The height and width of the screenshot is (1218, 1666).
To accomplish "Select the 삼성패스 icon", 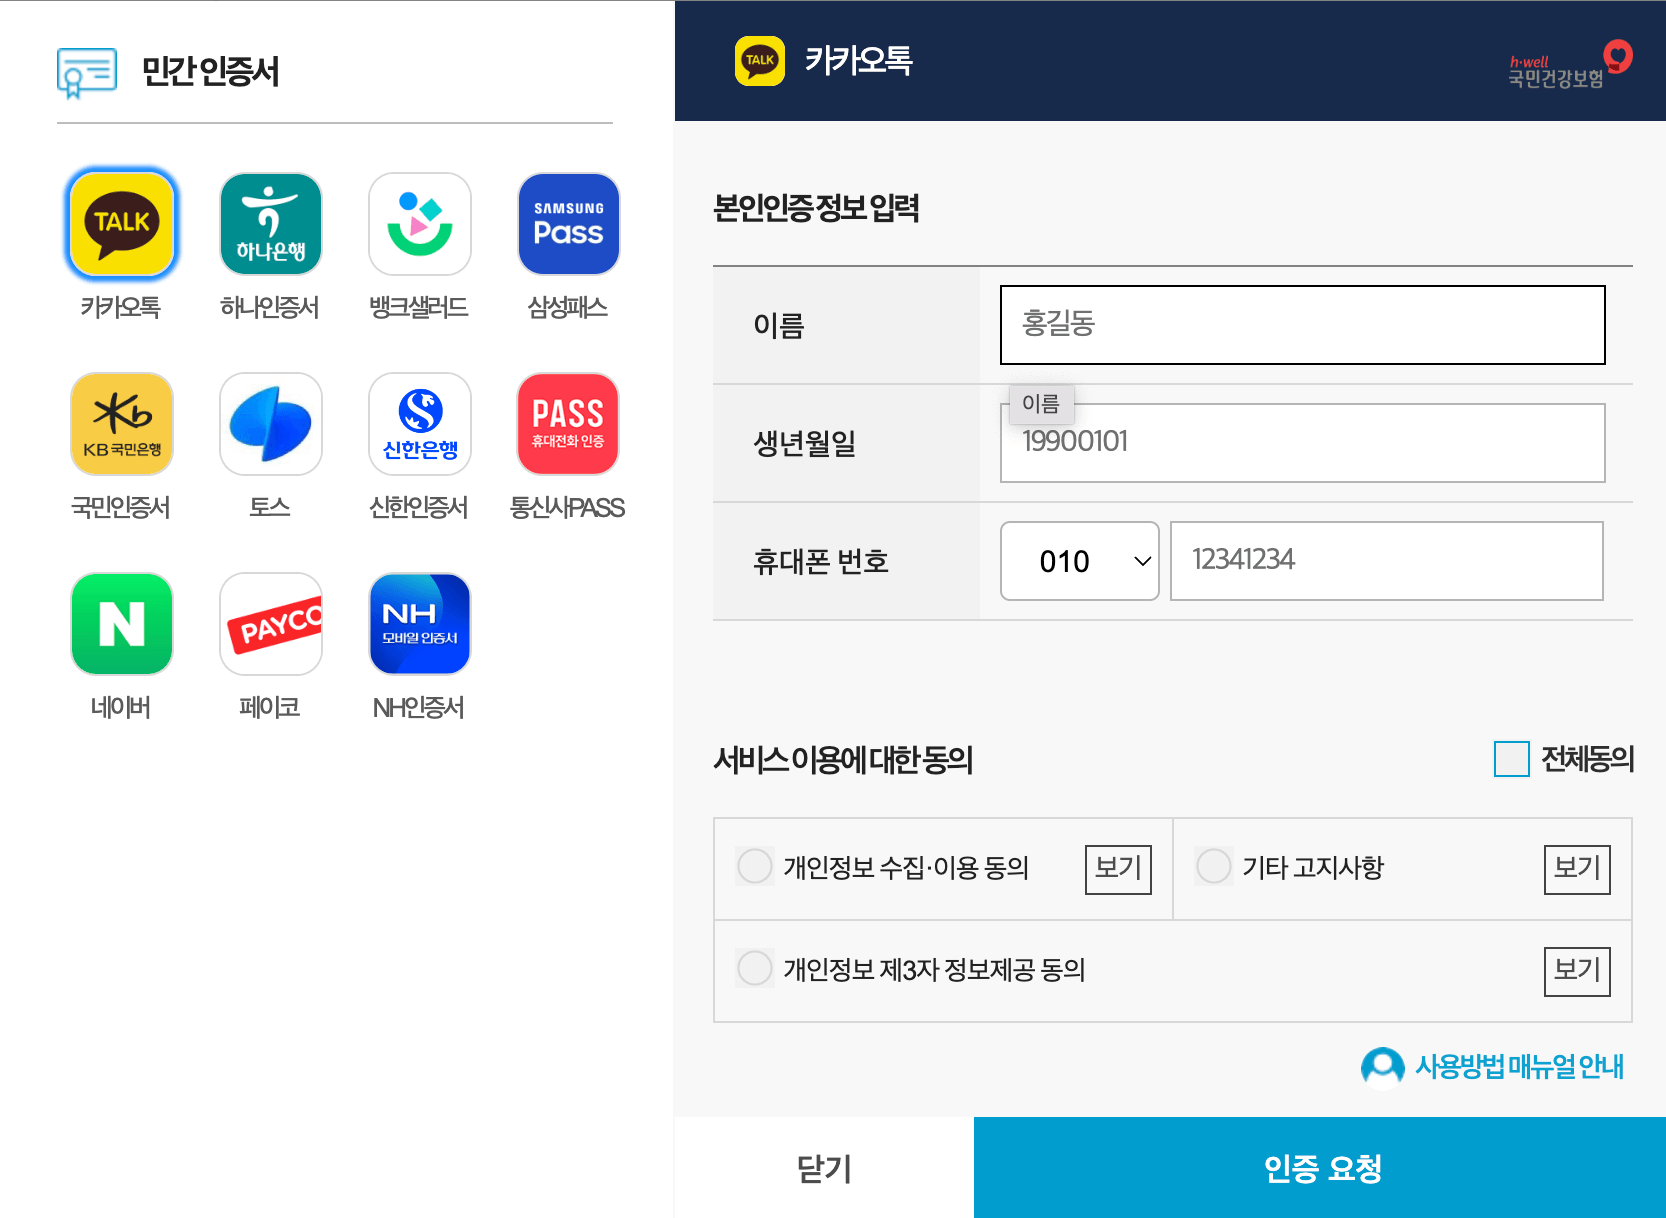I will tap(567, 223).
